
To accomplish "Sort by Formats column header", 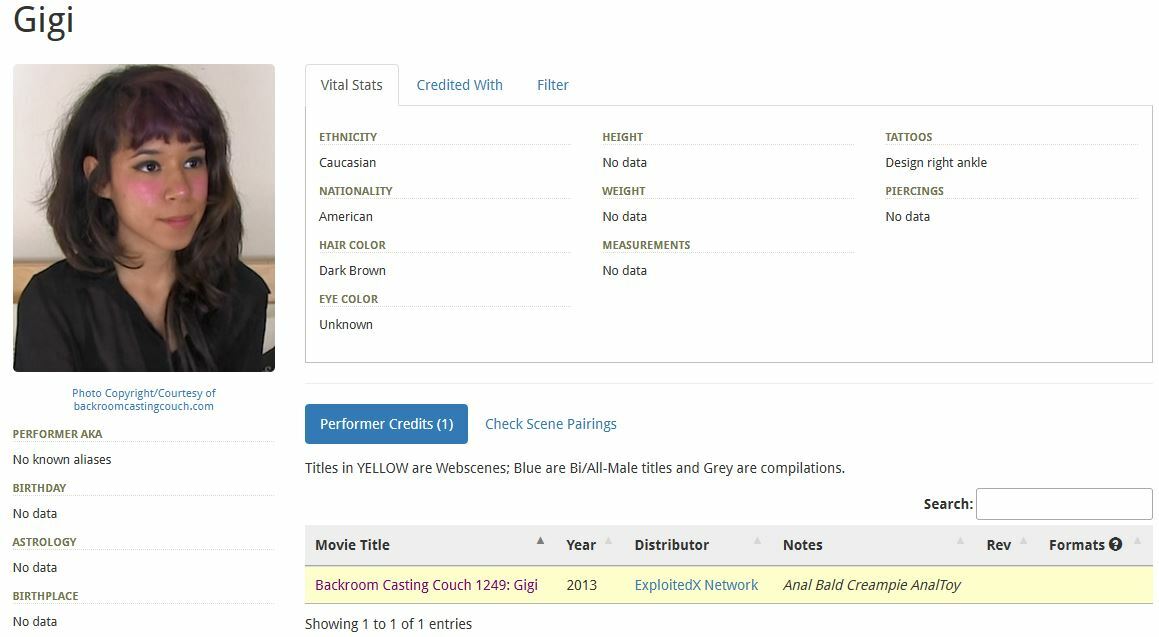I will point(1096,545).
